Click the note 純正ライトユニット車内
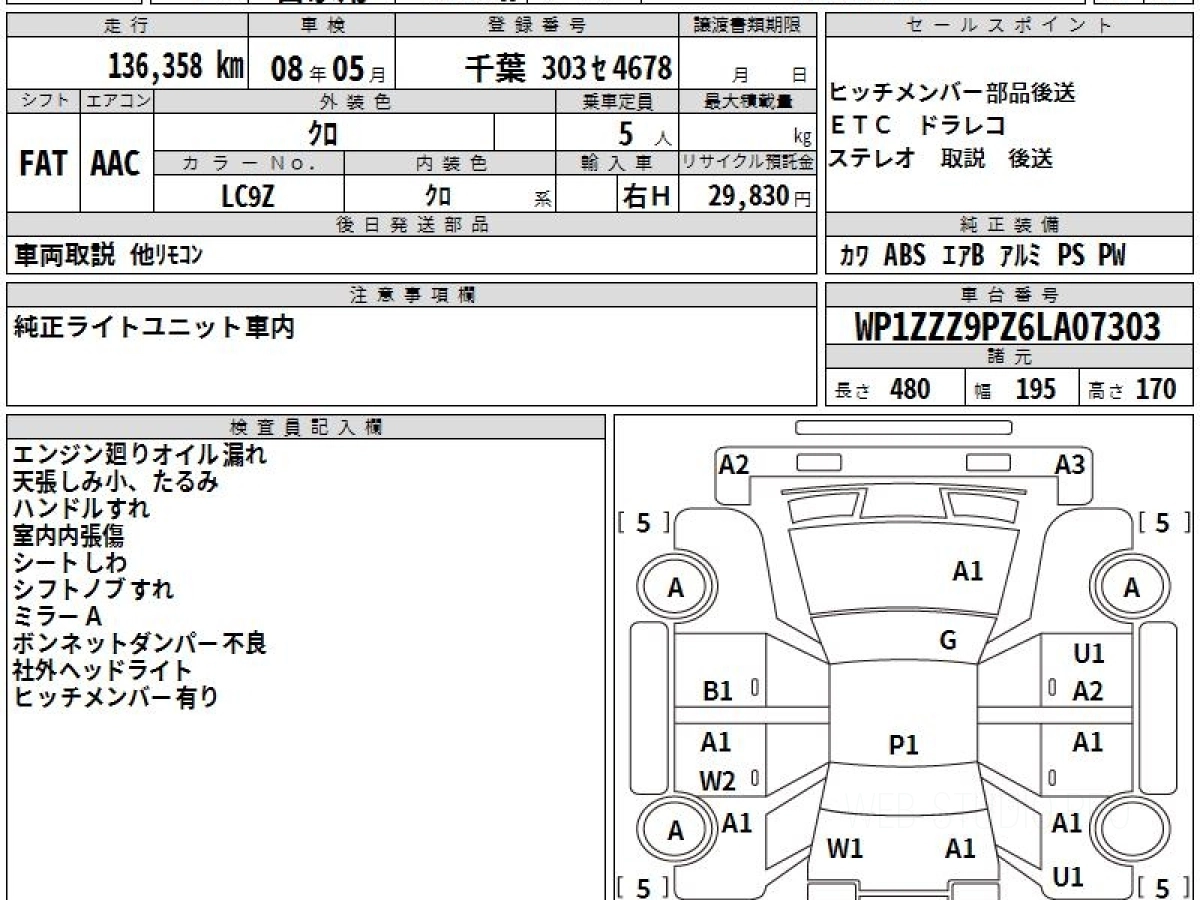 154,327
